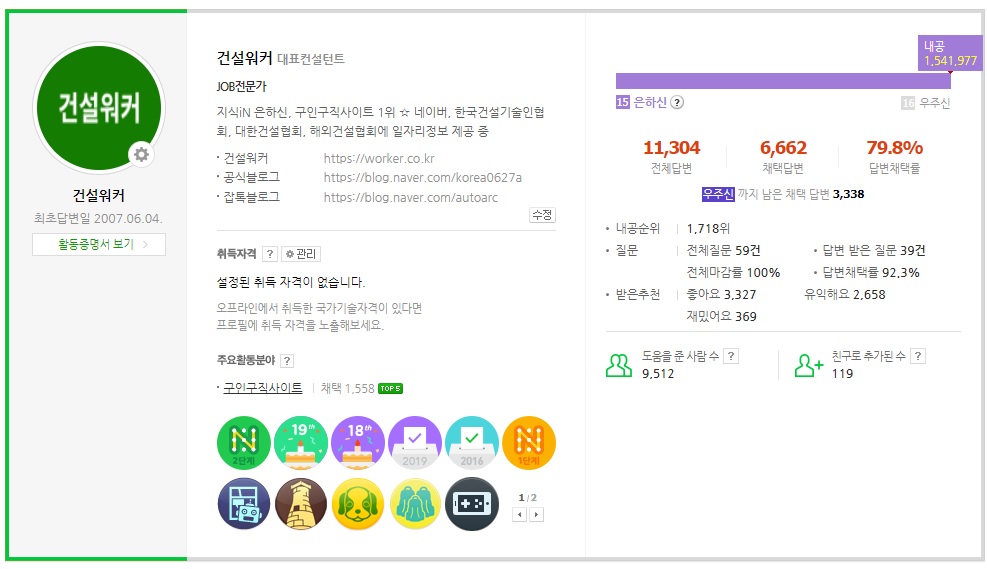Click the two-people 도움을 준 사람 icon
Screen dimensions: 987x569
point(619,365)
